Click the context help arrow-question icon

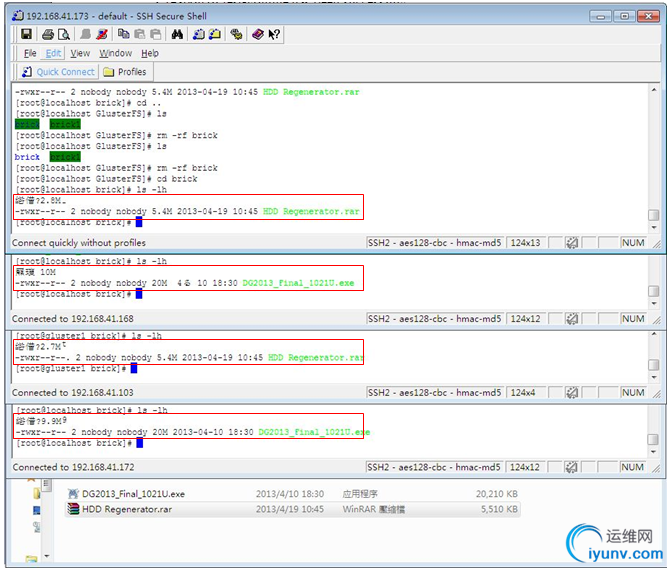(x=274, y=34)
